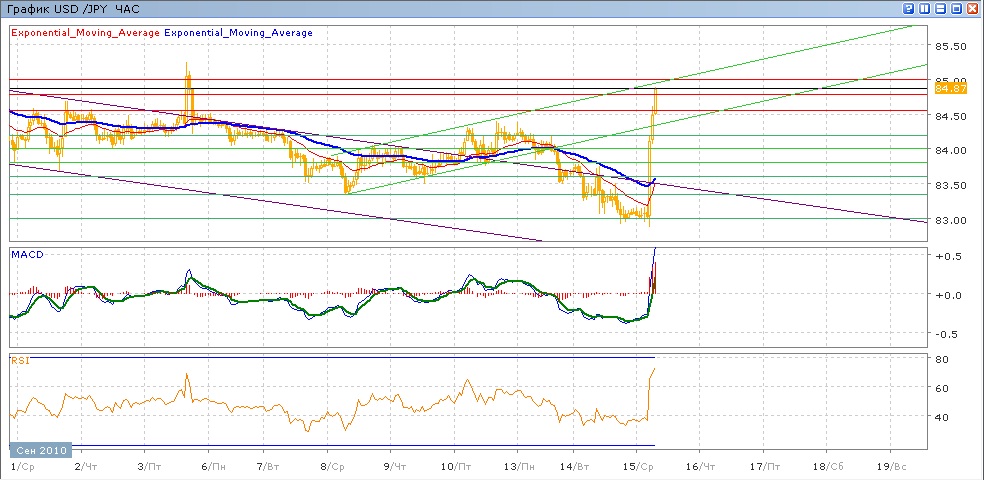Click the current price tag 84.87

pyautogui.click(x=949, y=89)
